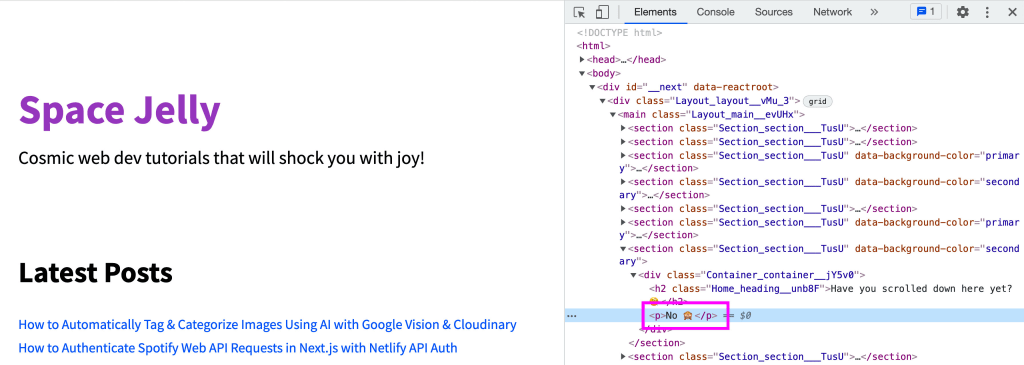Screen dimensions: 1024x365
Task: Show more DevTools tabs chevron
Action: [x=874, y=12]
